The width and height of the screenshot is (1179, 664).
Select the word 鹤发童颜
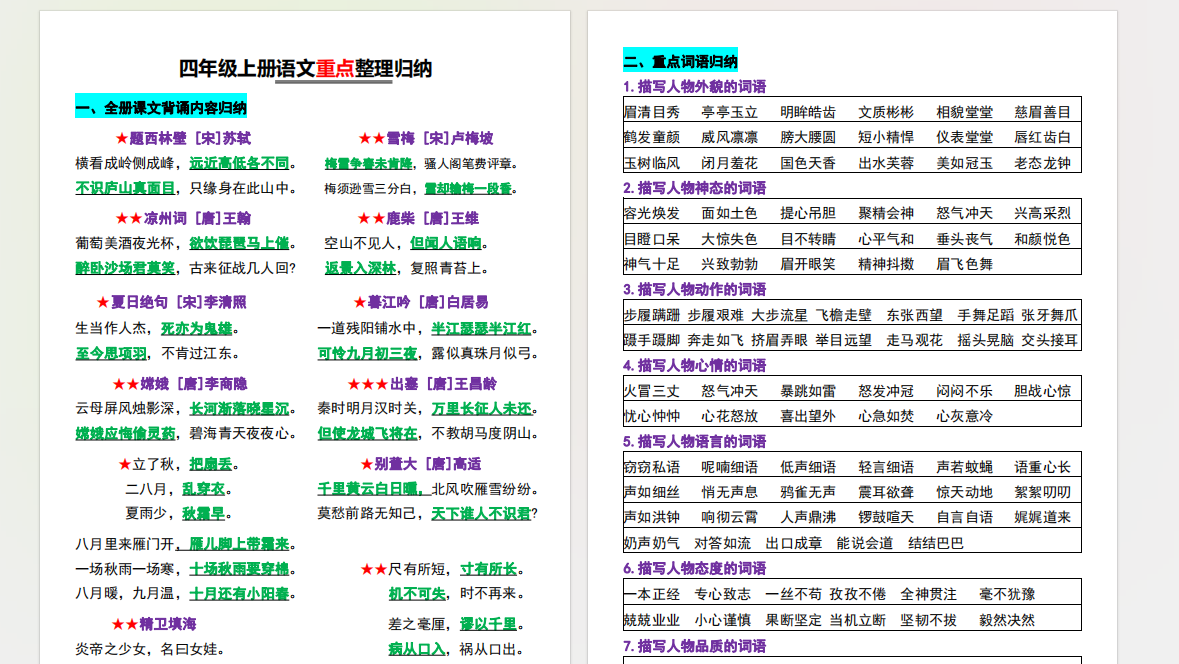click(x=652, y=138)
